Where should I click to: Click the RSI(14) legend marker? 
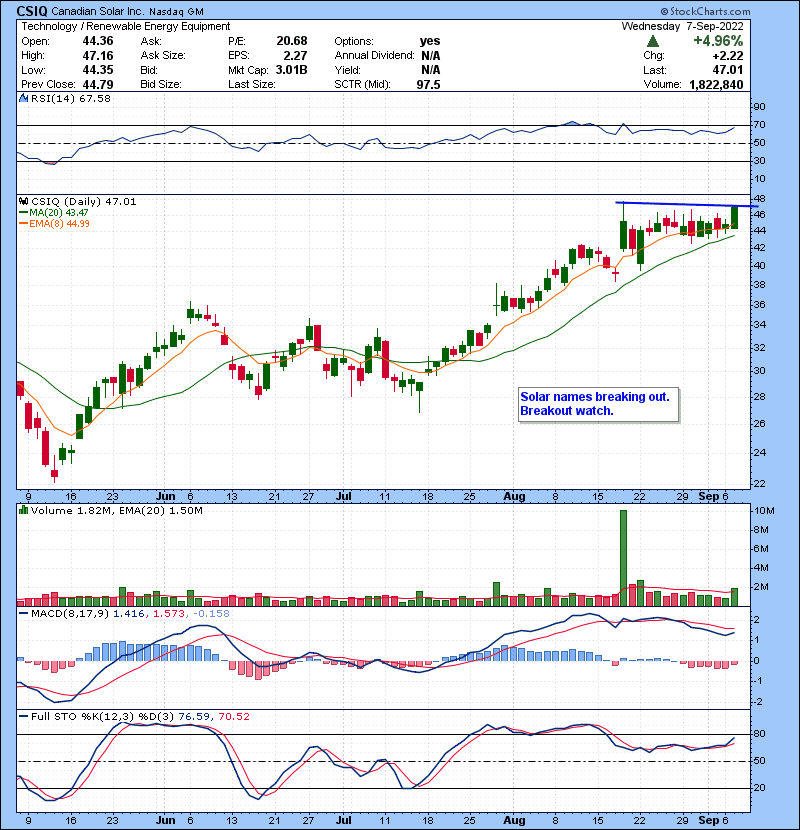(x=23, y=99)
